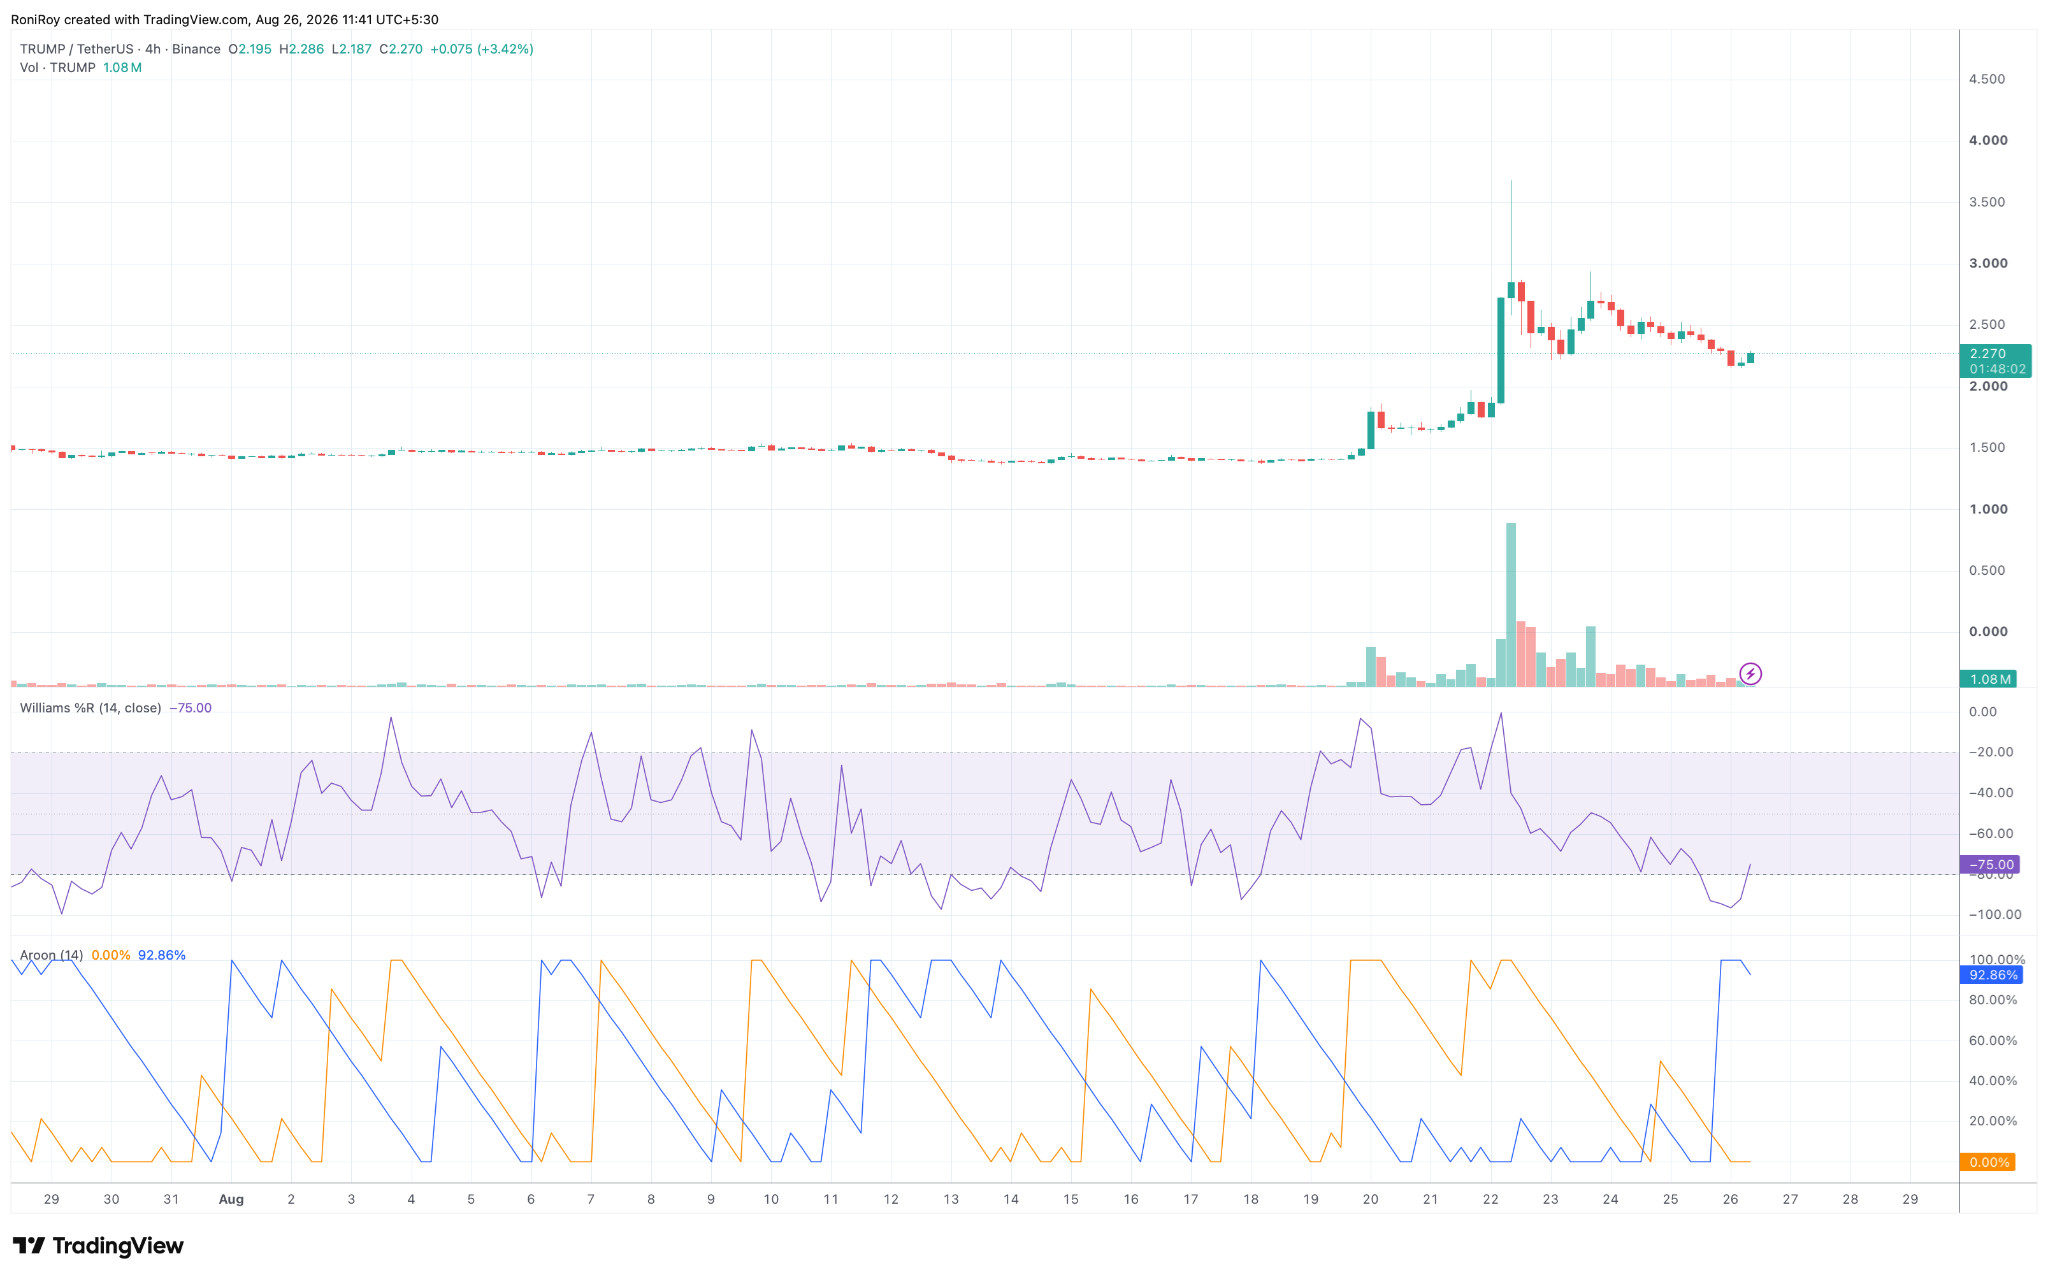Click the 40.00% Aroon axis label

click(1993, 1081)
